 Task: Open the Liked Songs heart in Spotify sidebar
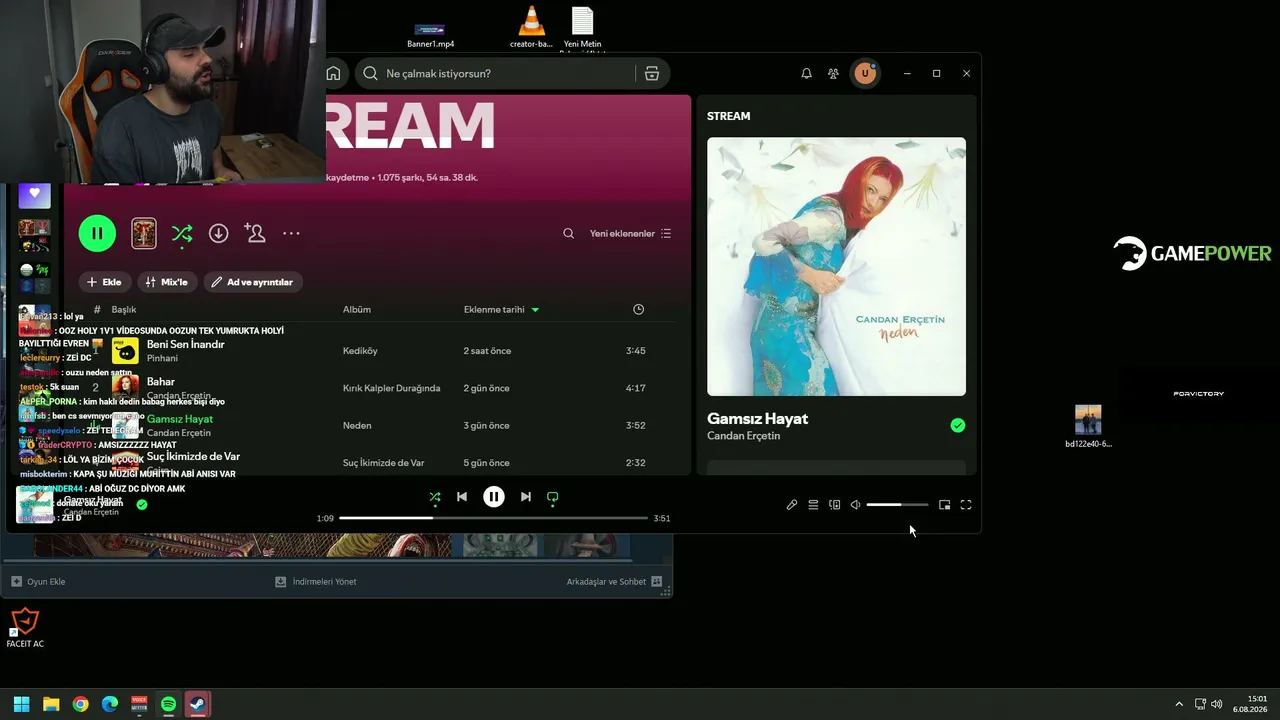35,194
